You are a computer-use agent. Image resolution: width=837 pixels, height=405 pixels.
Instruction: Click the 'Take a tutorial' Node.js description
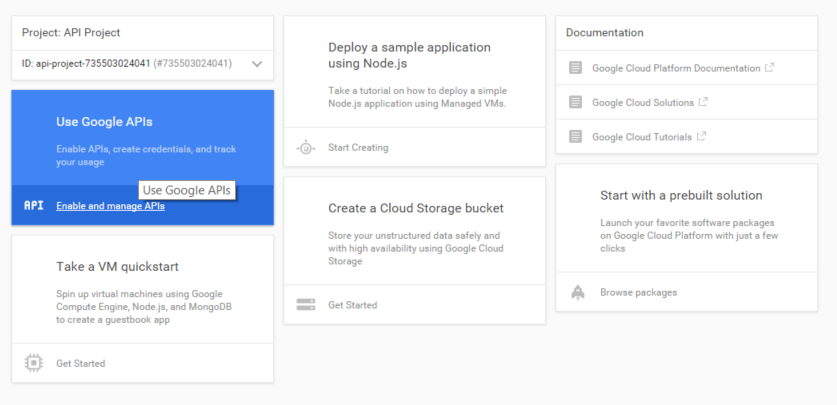pos(417,97)
